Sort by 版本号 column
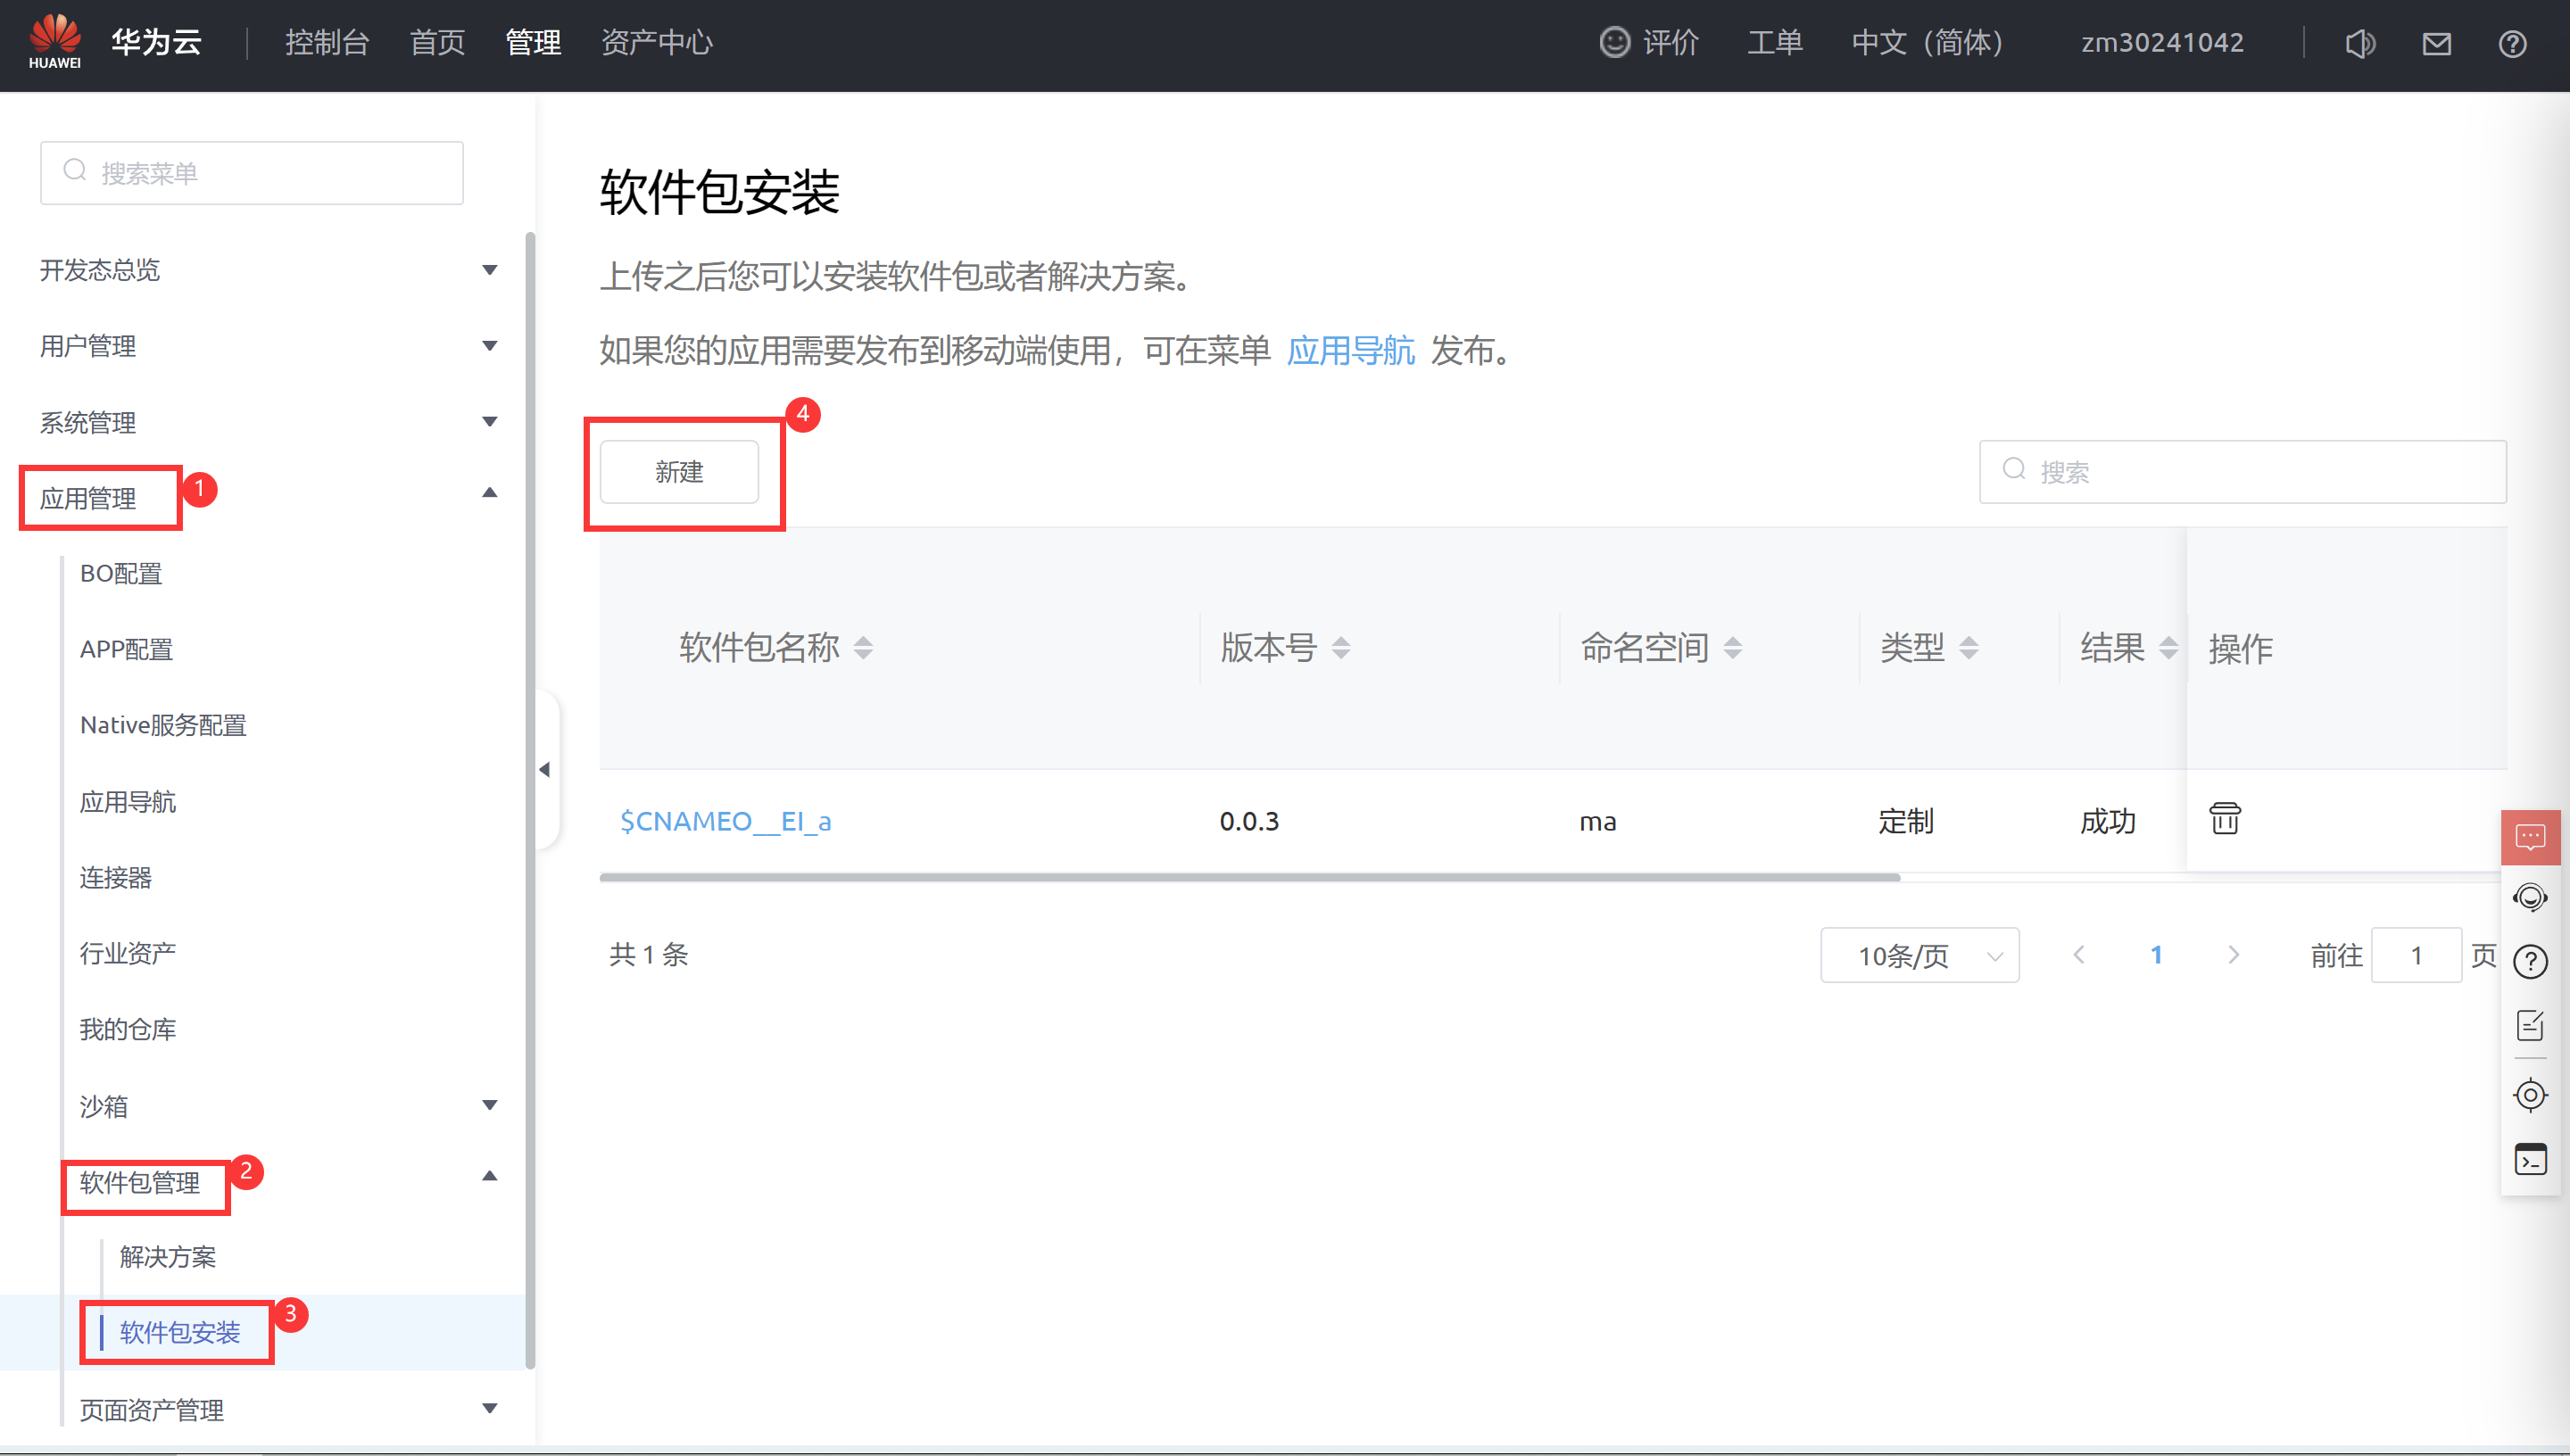Image resolution: width=2570 pixels, height=1456 pixels. pyautogui.click(x=1341, y=648)
